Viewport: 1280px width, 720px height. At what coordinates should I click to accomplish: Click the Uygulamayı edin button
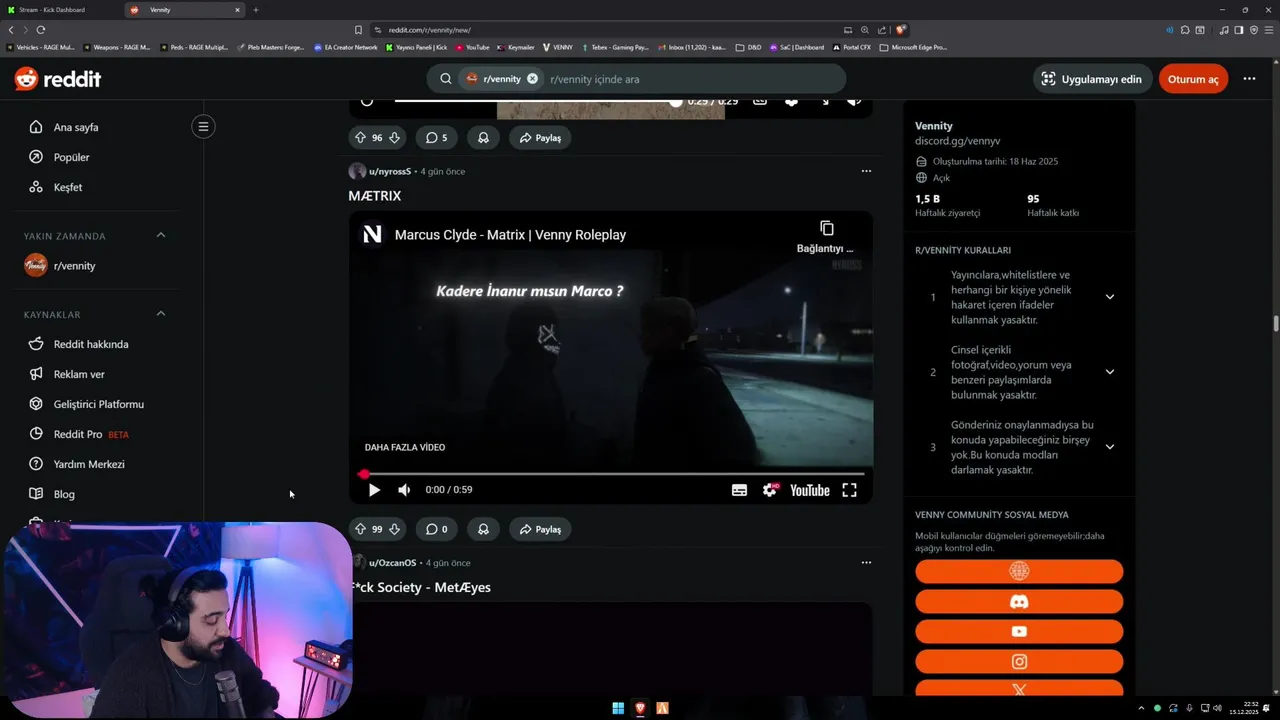[1092, 79]
